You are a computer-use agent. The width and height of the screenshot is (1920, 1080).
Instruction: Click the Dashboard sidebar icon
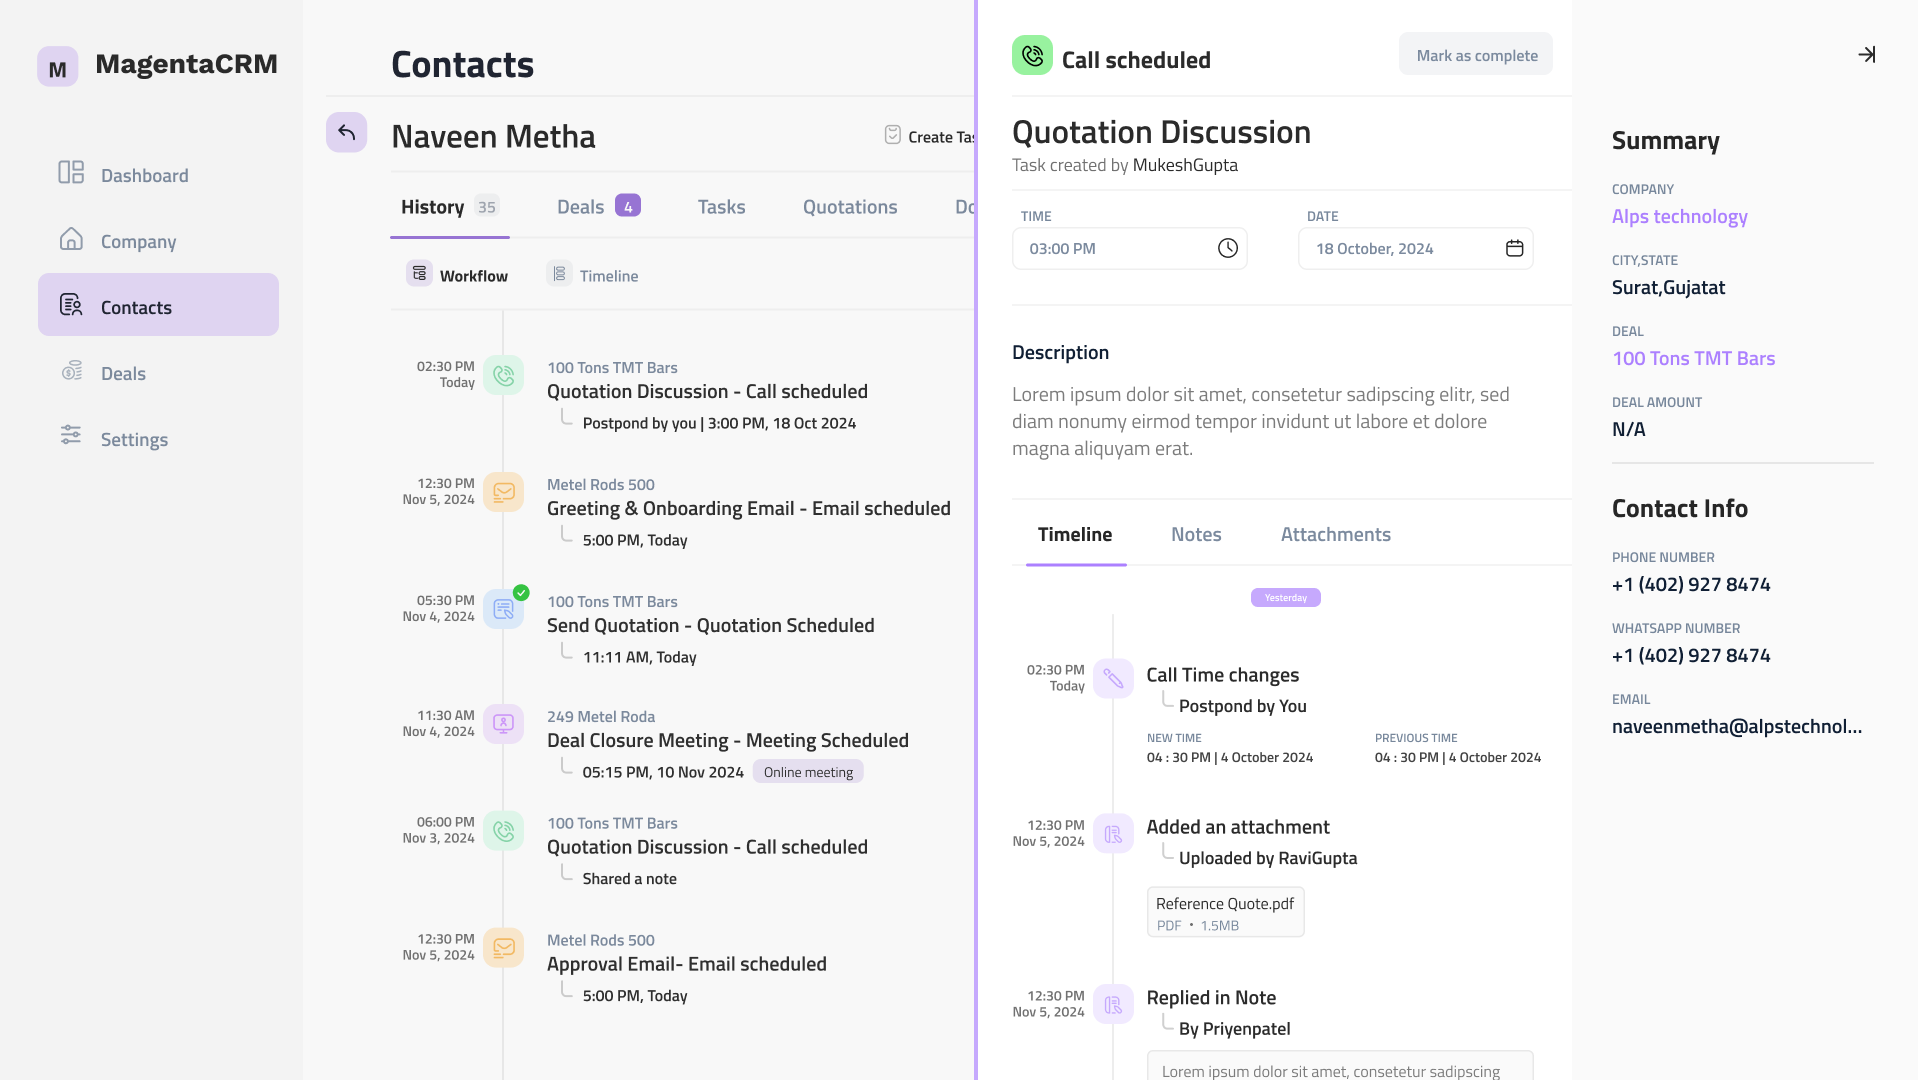pos(71,173)
